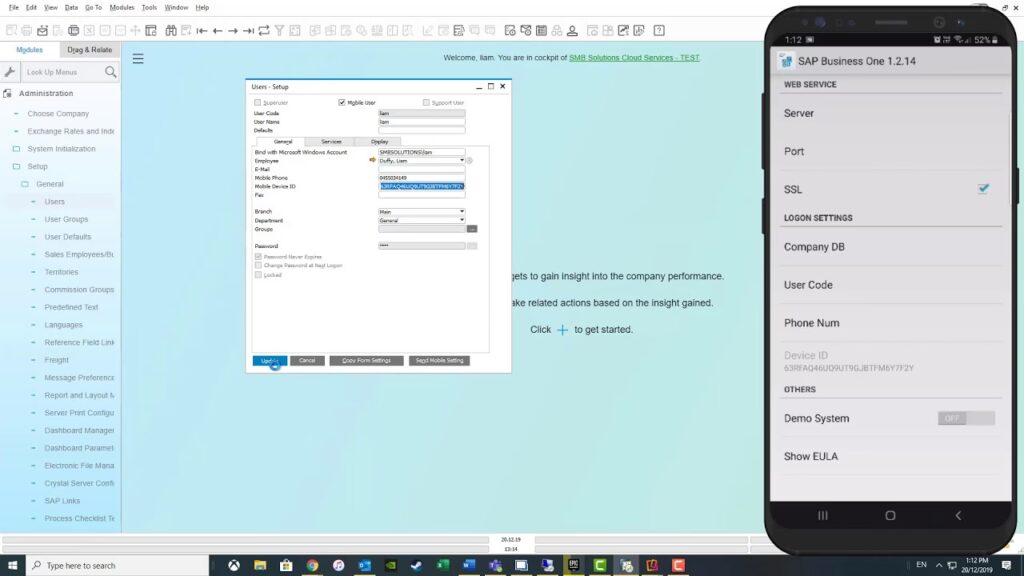The width and height of the screenshot is (1024, 576).
Task: Go to next record arrow in toolbar
Action: (233, 31)
